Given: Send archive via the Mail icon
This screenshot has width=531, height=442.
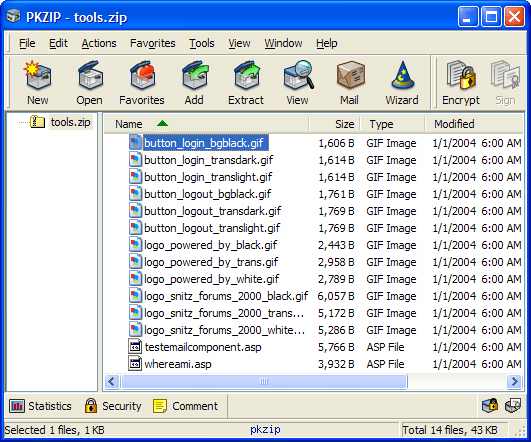Looking at the screenshot, I should pos(350,77).
